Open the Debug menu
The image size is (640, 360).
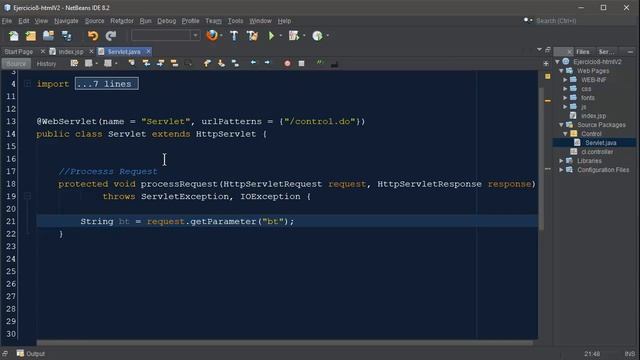pos(167,21)
